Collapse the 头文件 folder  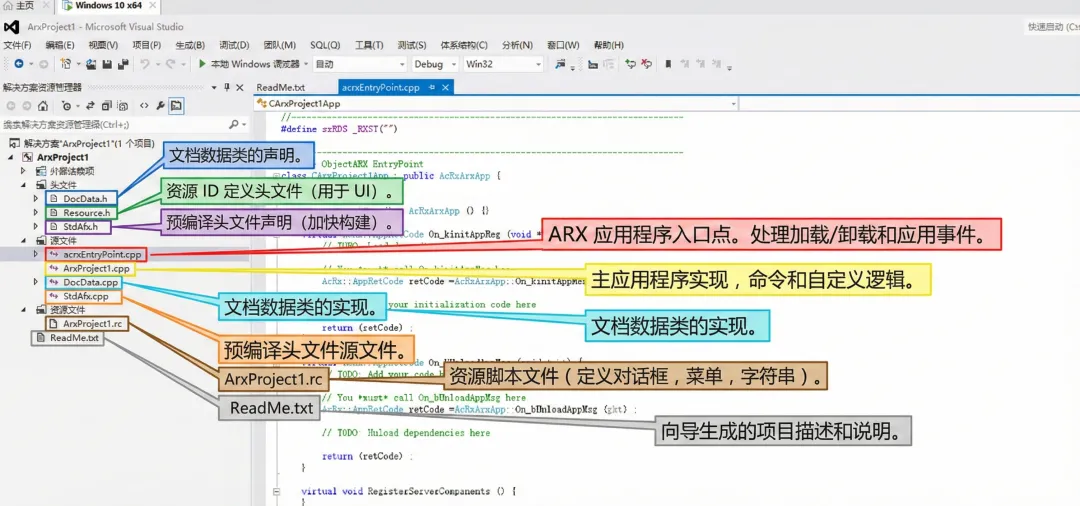(x=23, y=185)
